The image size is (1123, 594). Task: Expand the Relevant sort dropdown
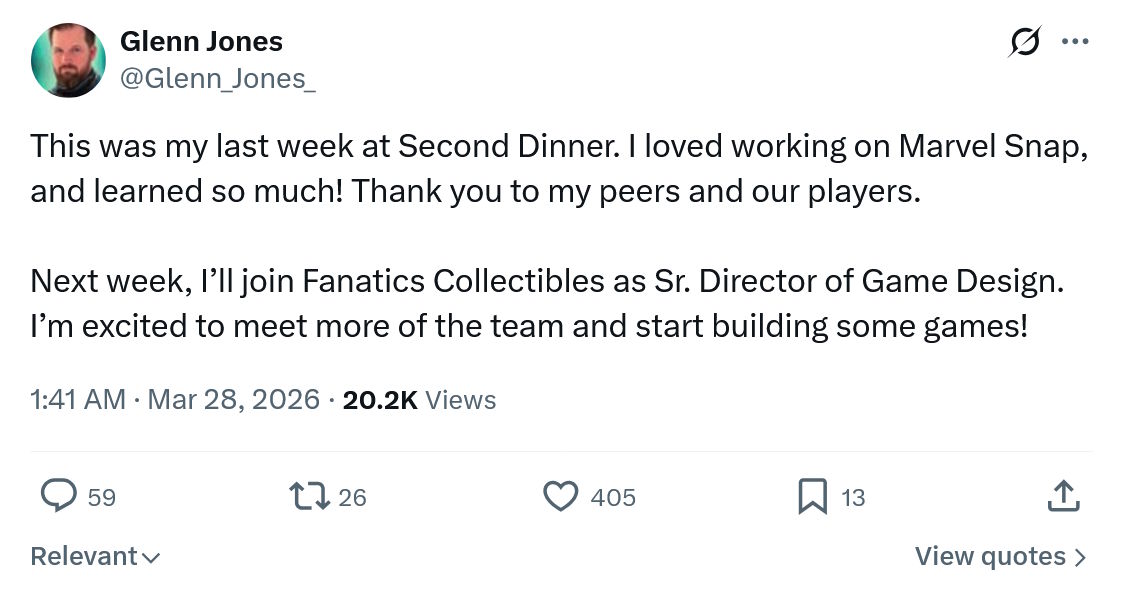tap(95, 556)
